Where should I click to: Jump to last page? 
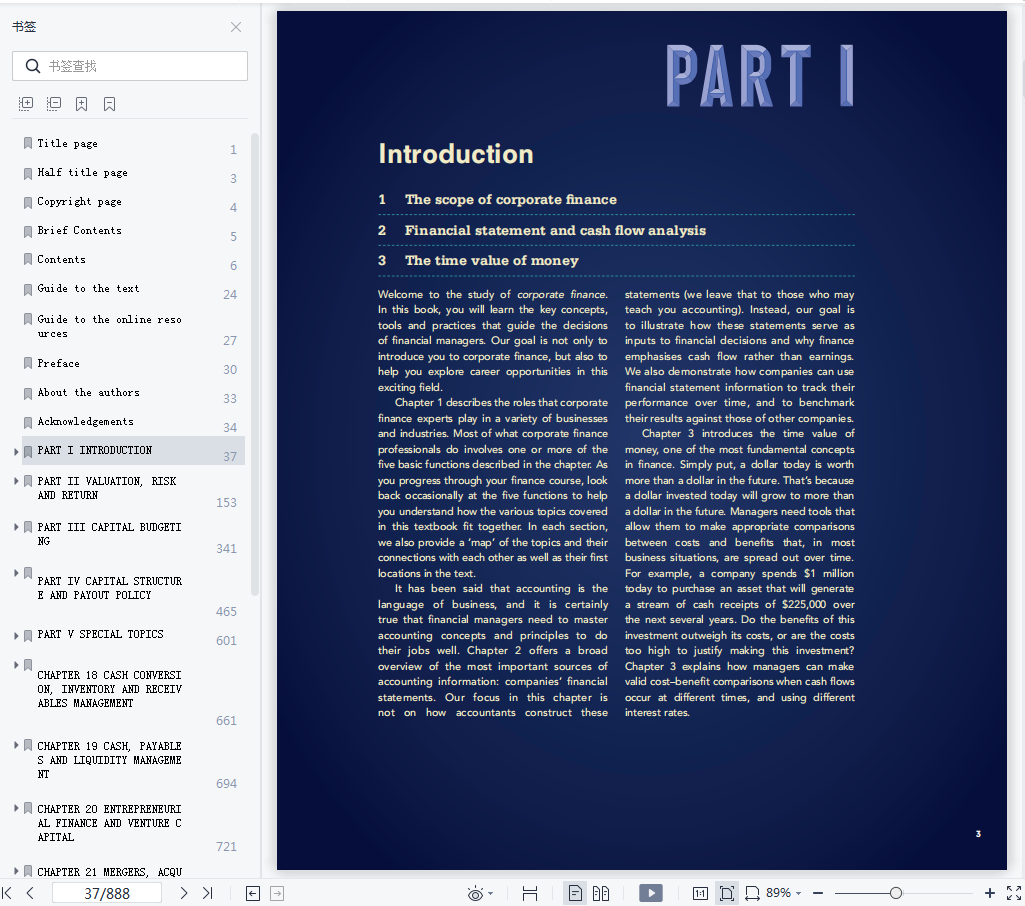[x=208, y=893]
